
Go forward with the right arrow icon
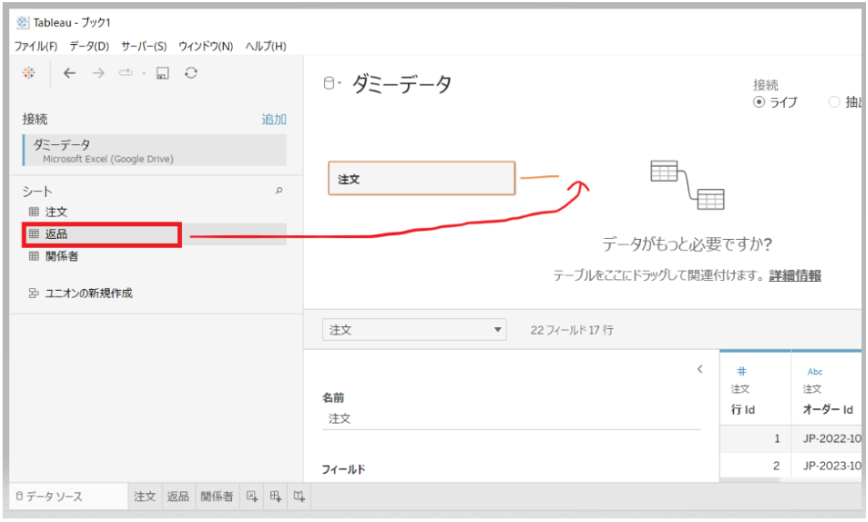tap(99, 73)
